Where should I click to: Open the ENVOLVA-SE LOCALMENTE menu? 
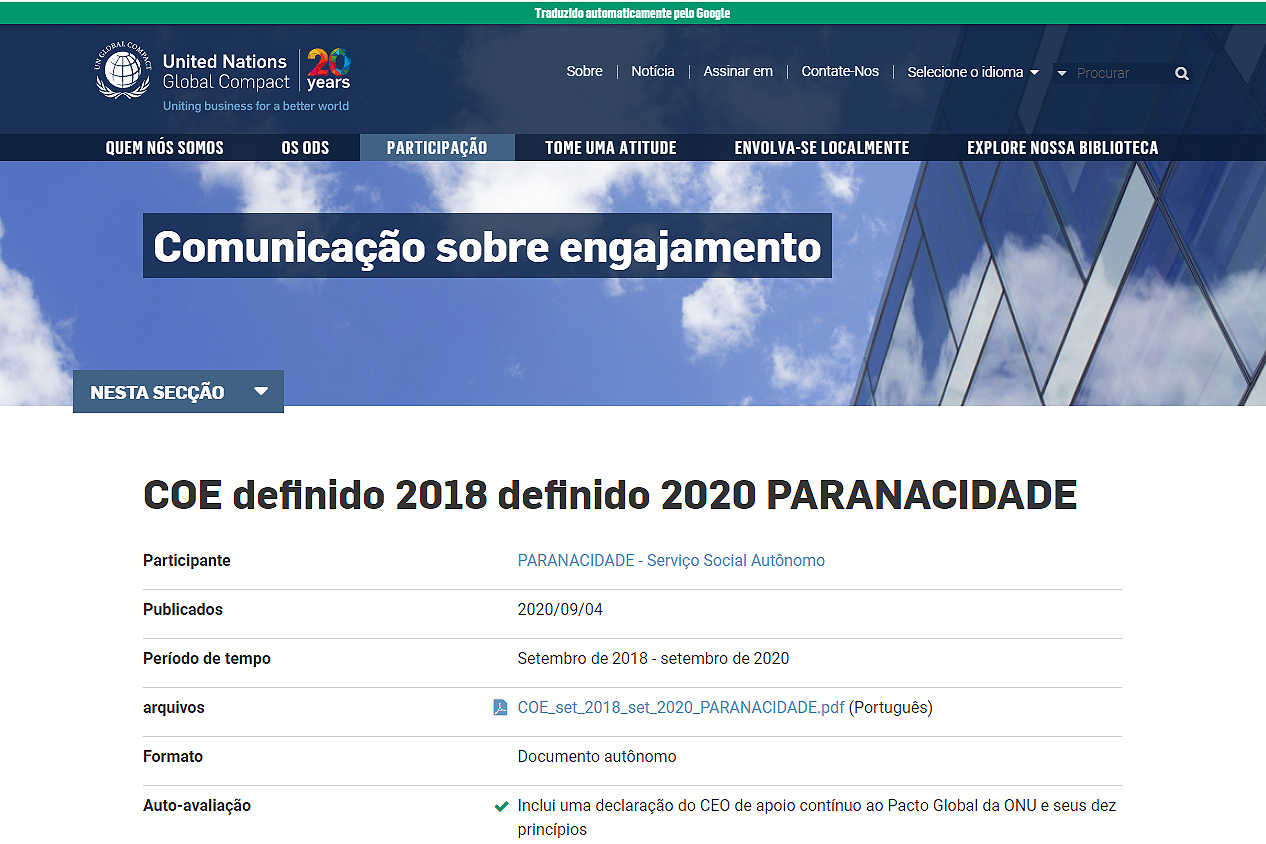coord(822,148)
